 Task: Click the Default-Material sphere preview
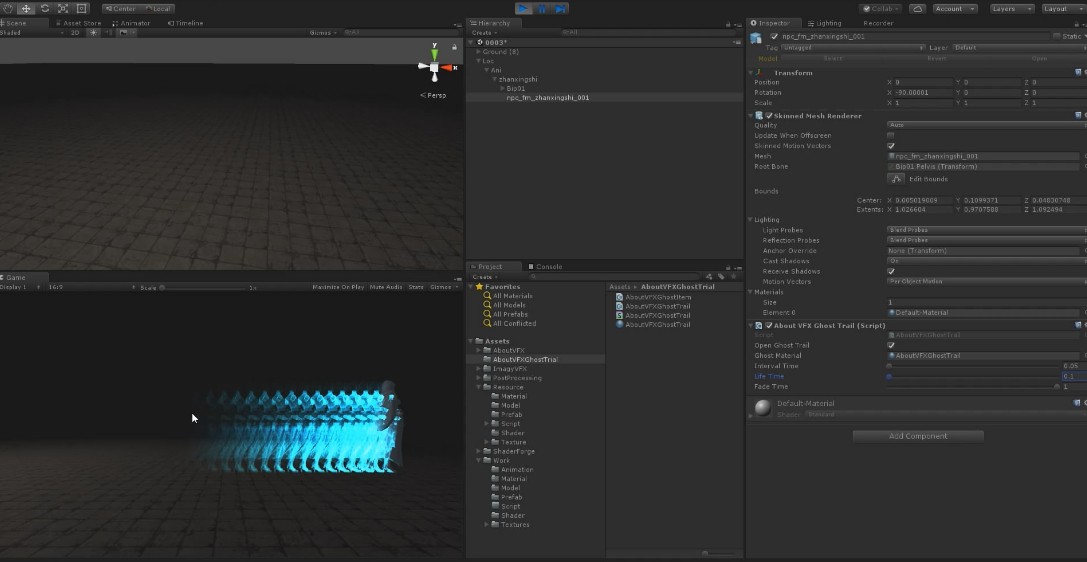coord(763,408)
